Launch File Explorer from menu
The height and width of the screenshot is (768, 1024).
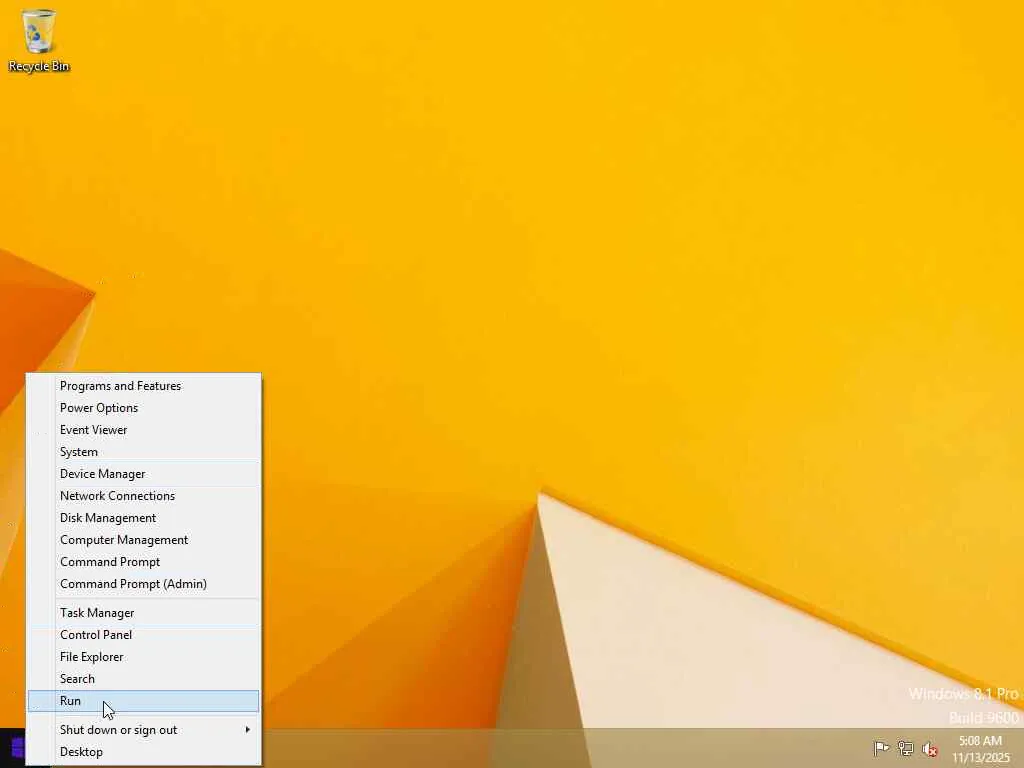[143, 657]
